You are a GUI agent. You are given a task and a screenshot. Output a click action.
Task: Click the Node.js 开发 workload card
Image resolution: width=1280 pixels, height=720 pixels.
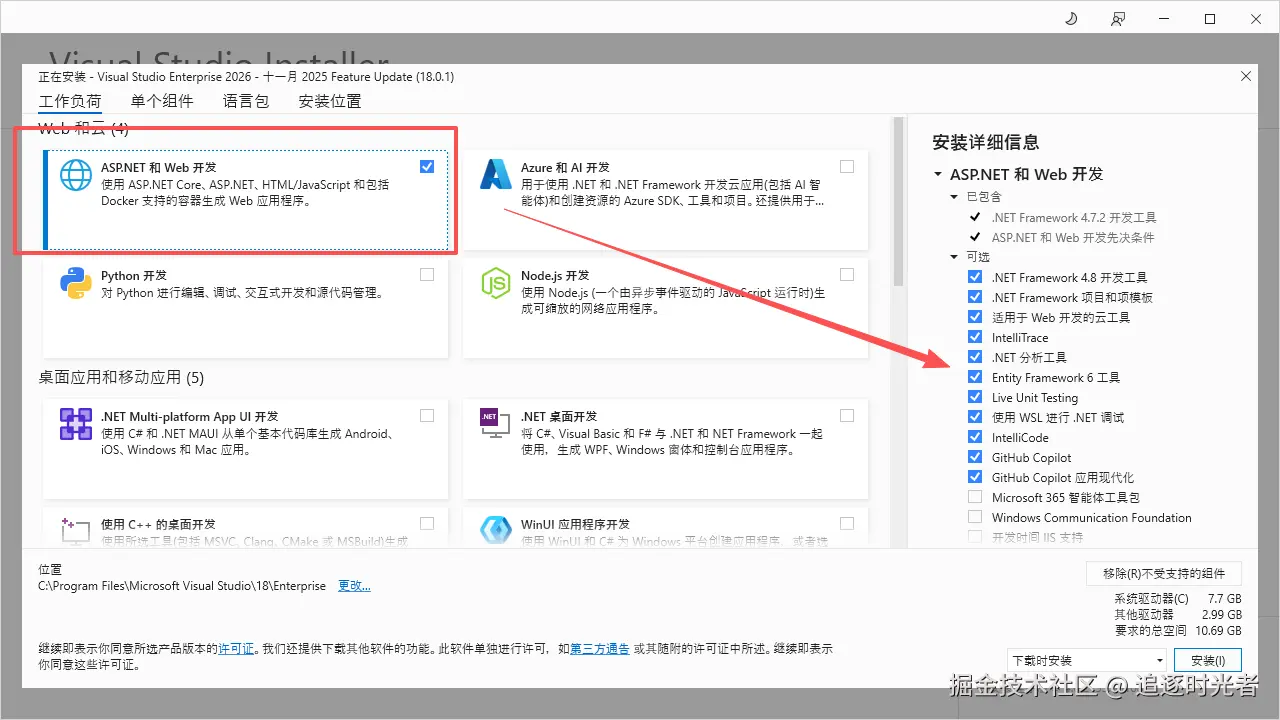coord(665,308)
